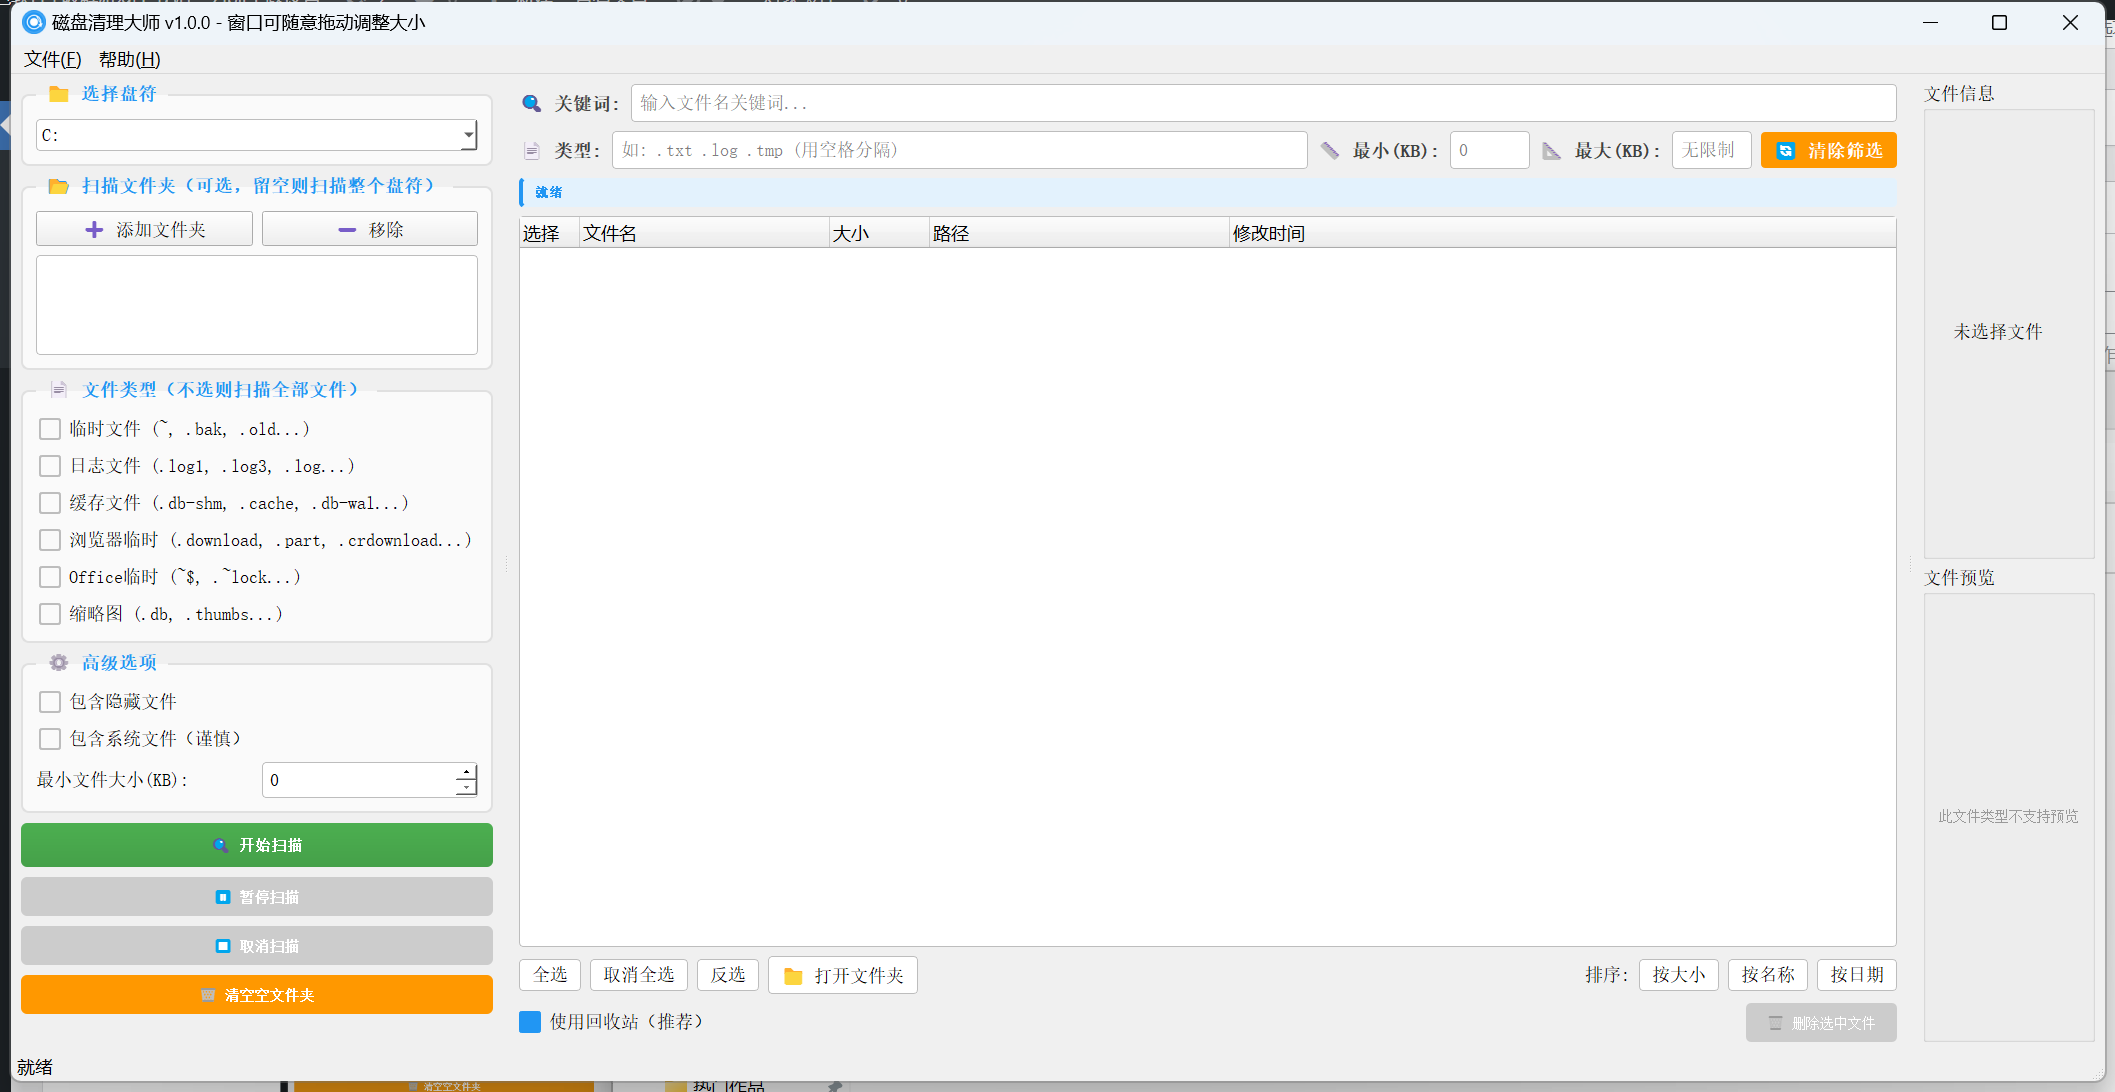Check the 缓存文件 file type option

[x=50, y=503]
